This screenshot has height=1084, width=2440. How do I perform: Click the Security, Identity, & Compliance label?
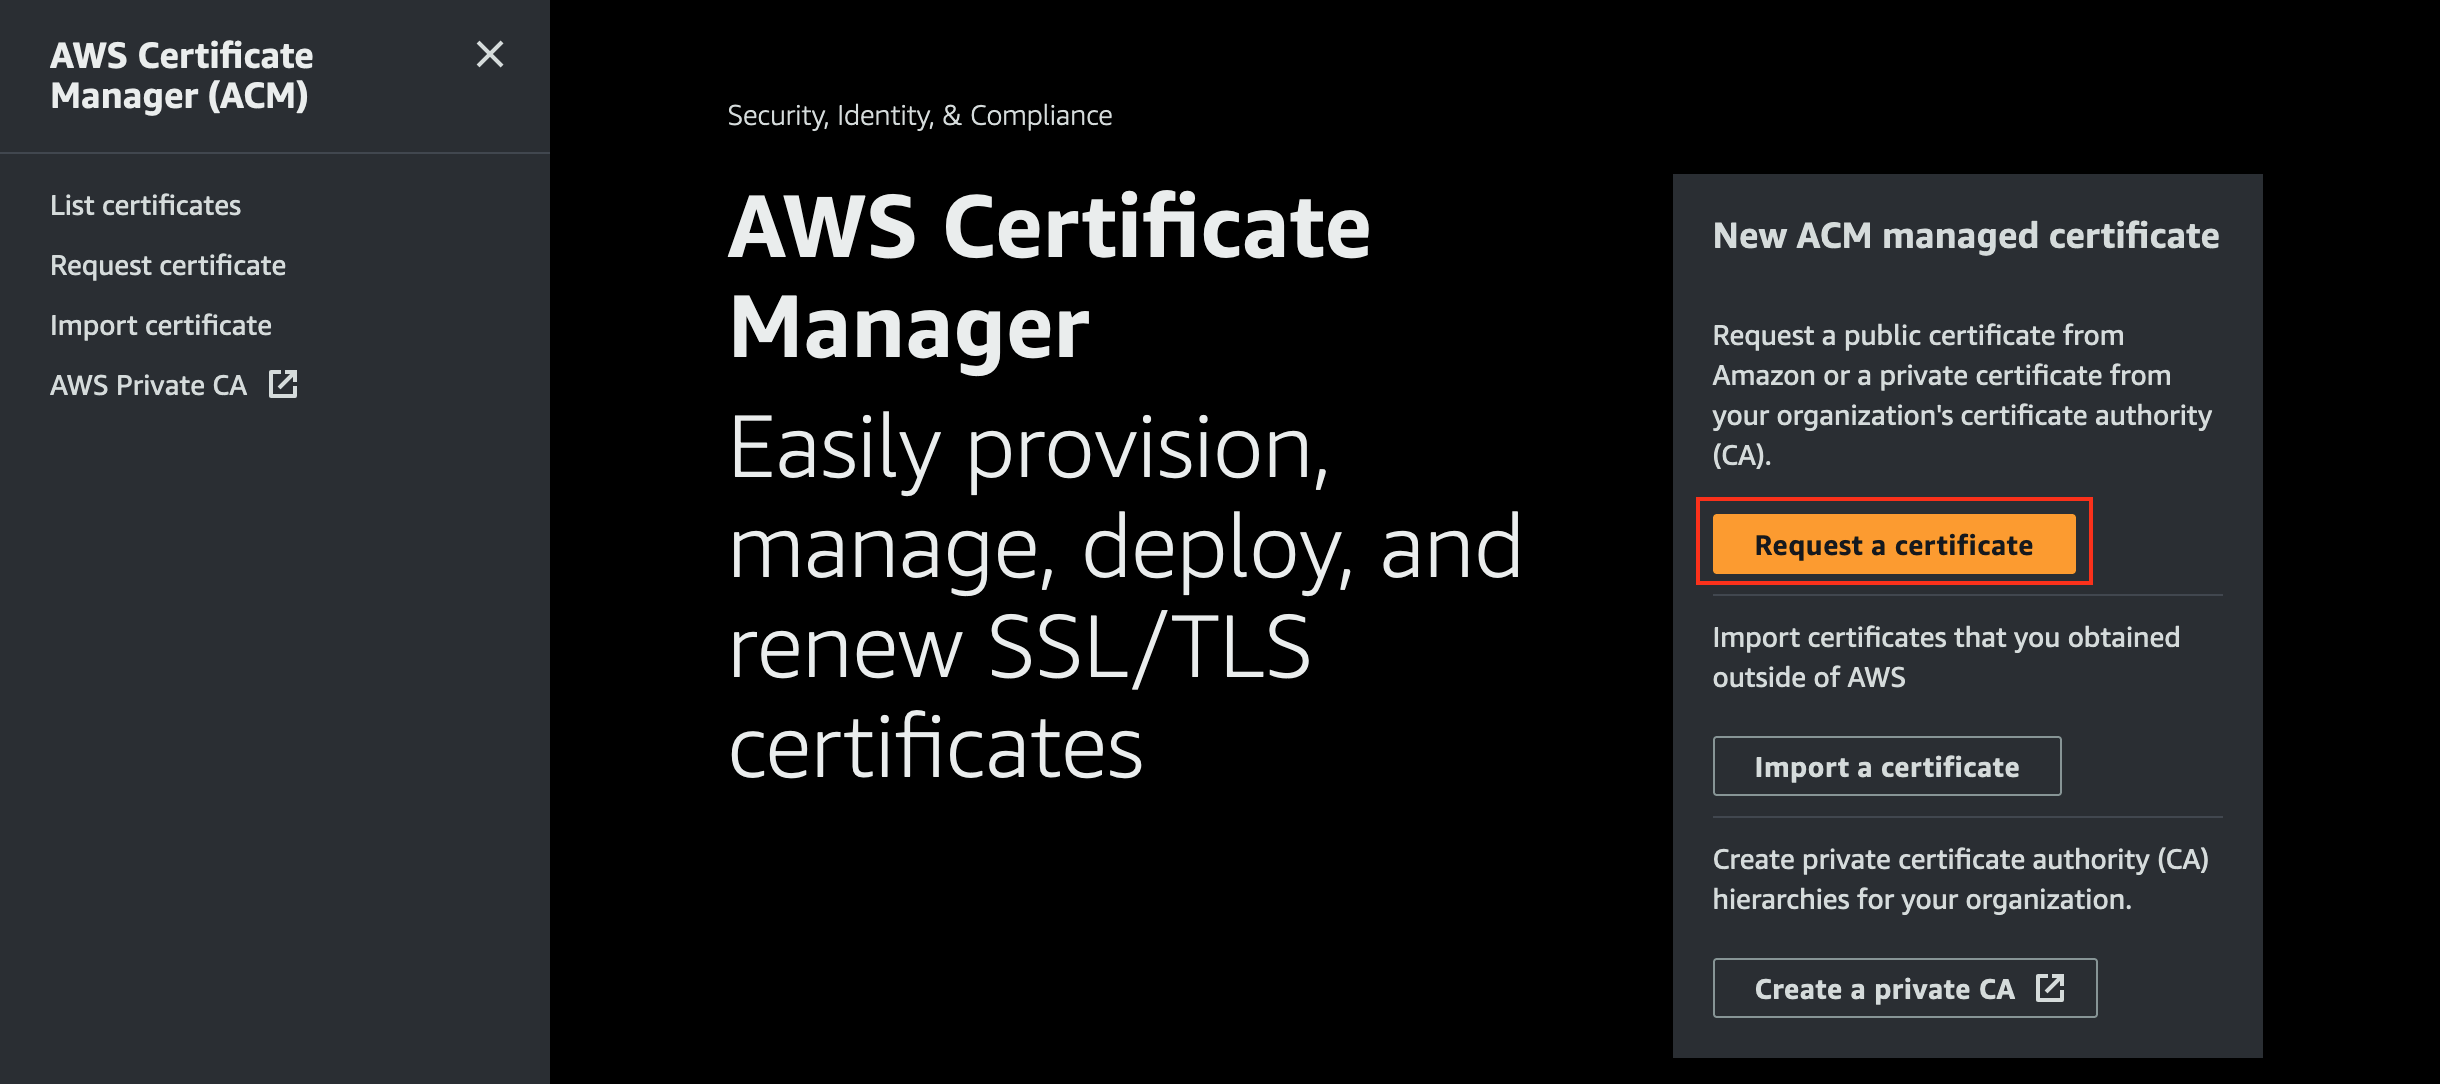pos(919,114)
